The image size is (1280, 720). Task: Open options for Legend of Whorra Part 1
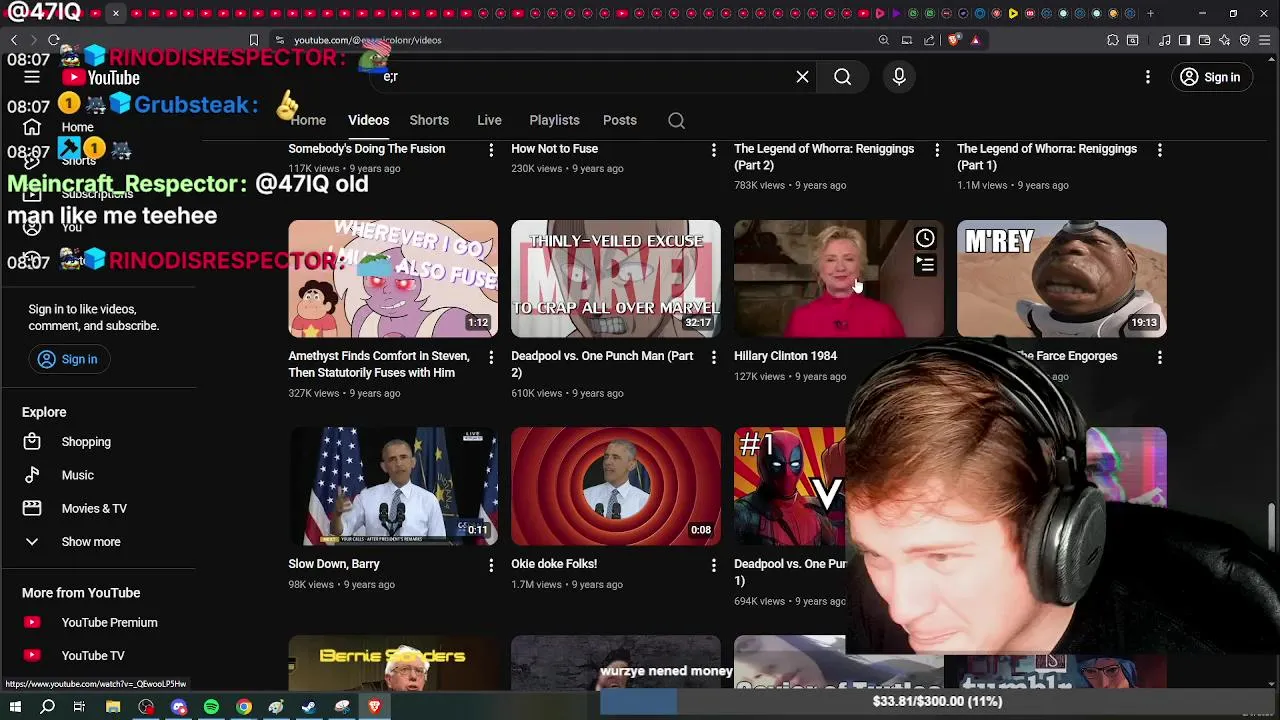point(1159,150)
